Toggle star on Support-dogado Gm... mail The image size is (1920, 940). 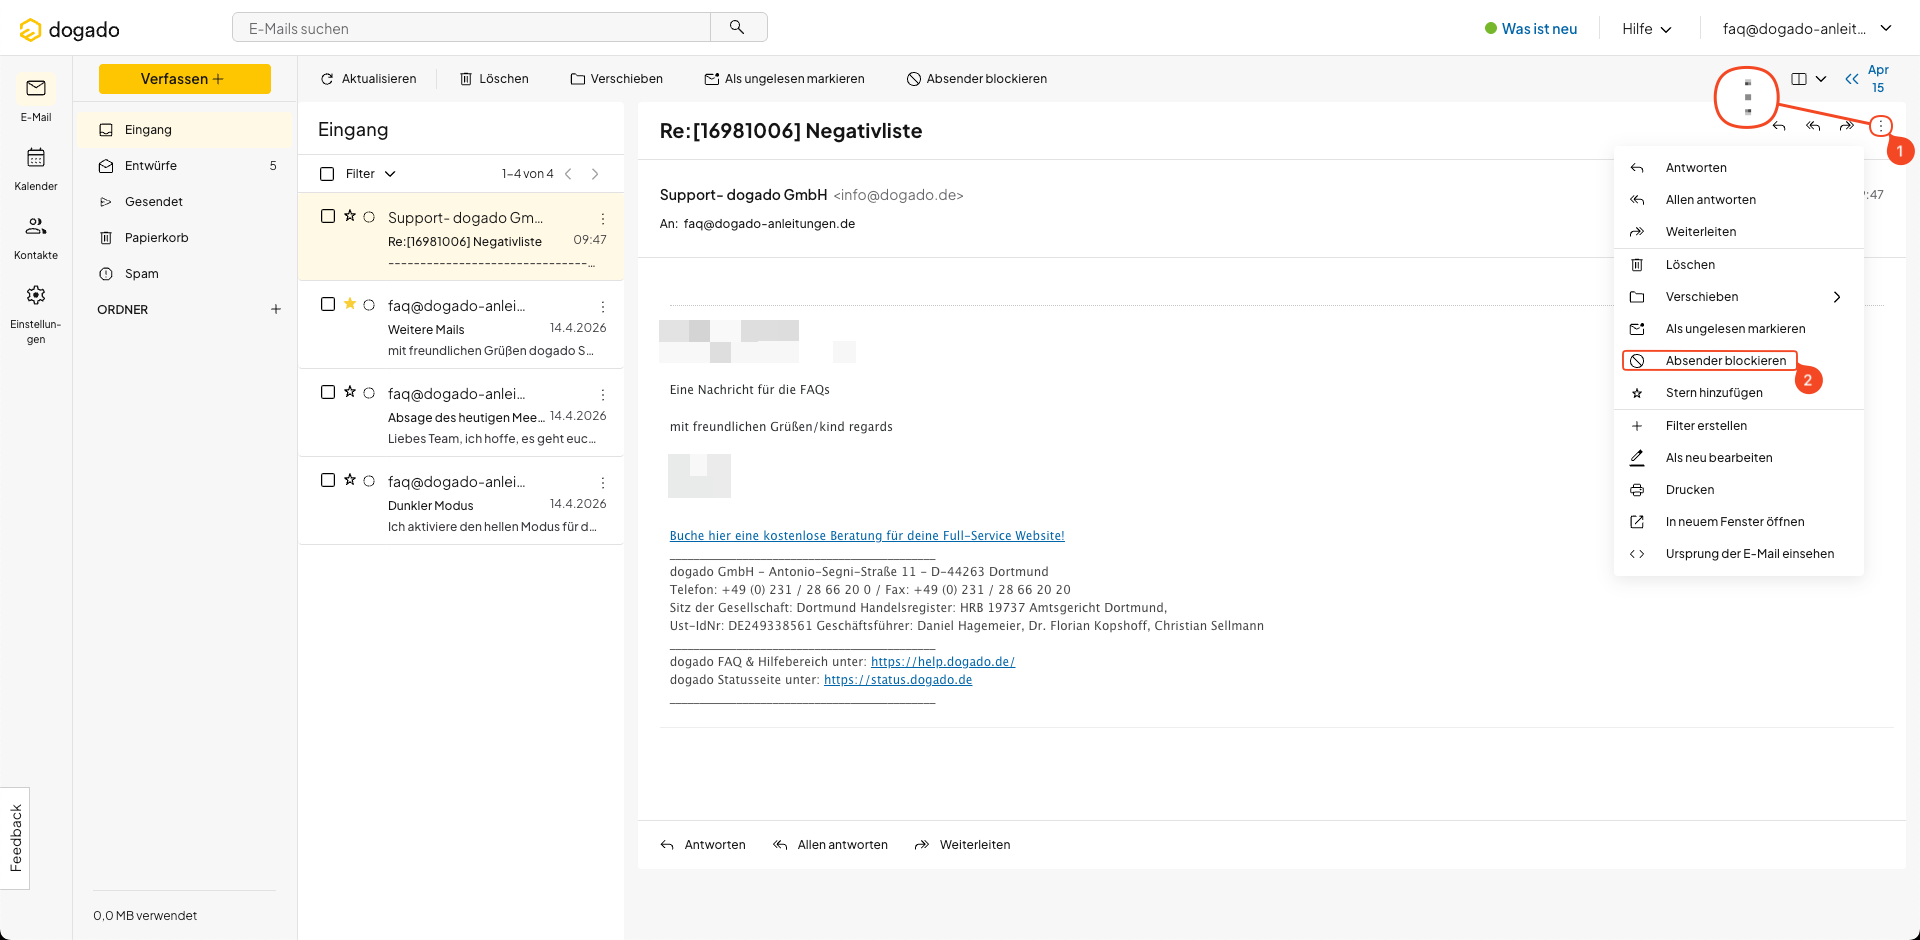click(x=350, y=216)
